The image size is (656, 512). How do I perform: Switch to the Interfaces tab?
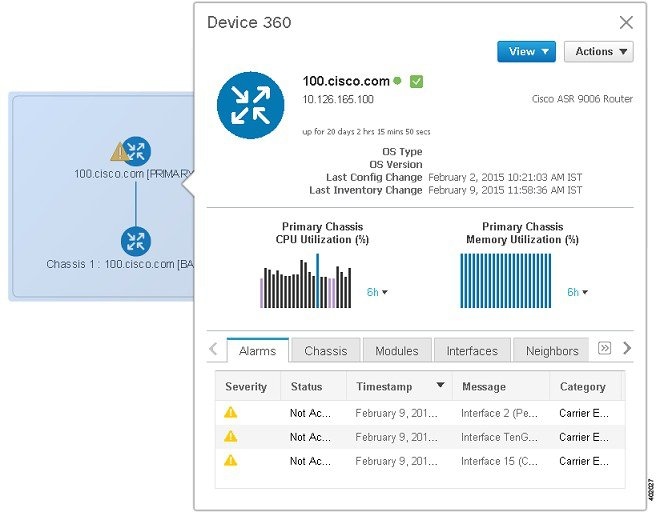[x=472, y=351]
